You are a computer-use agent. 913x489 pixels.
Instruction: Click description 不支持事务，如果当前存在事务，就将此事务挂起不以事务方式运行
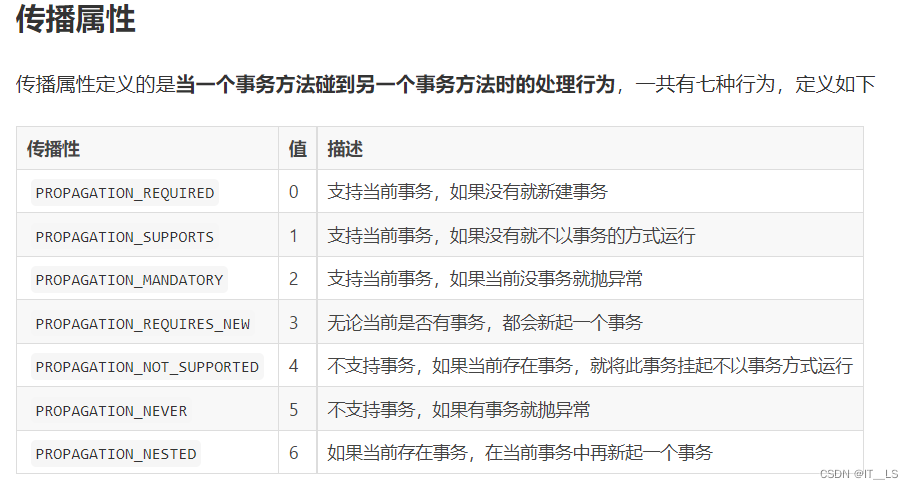pyautogui.click(x=590, y=366)
